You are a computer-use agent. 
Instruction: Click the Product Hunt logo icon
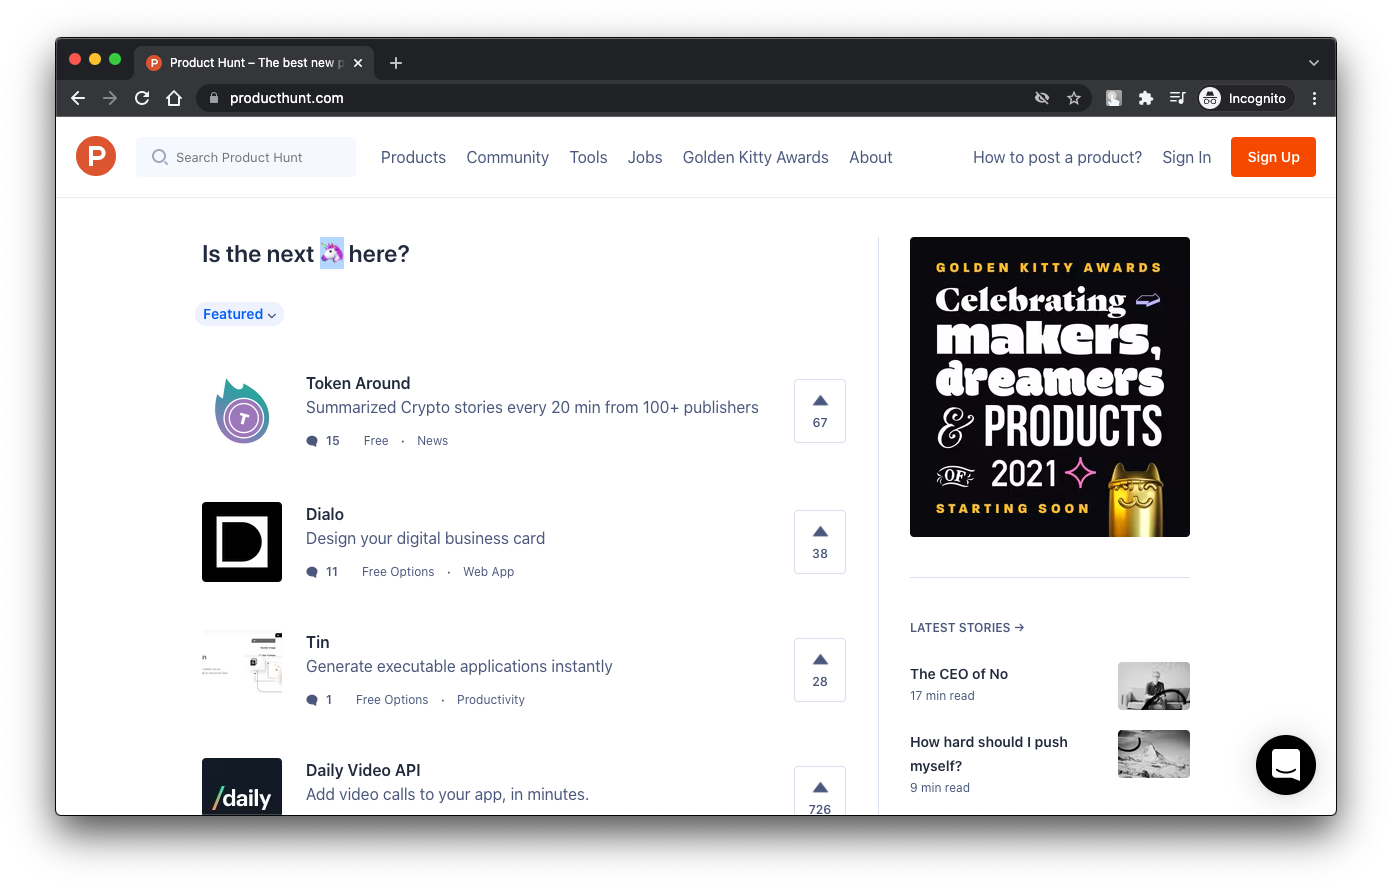96,157
